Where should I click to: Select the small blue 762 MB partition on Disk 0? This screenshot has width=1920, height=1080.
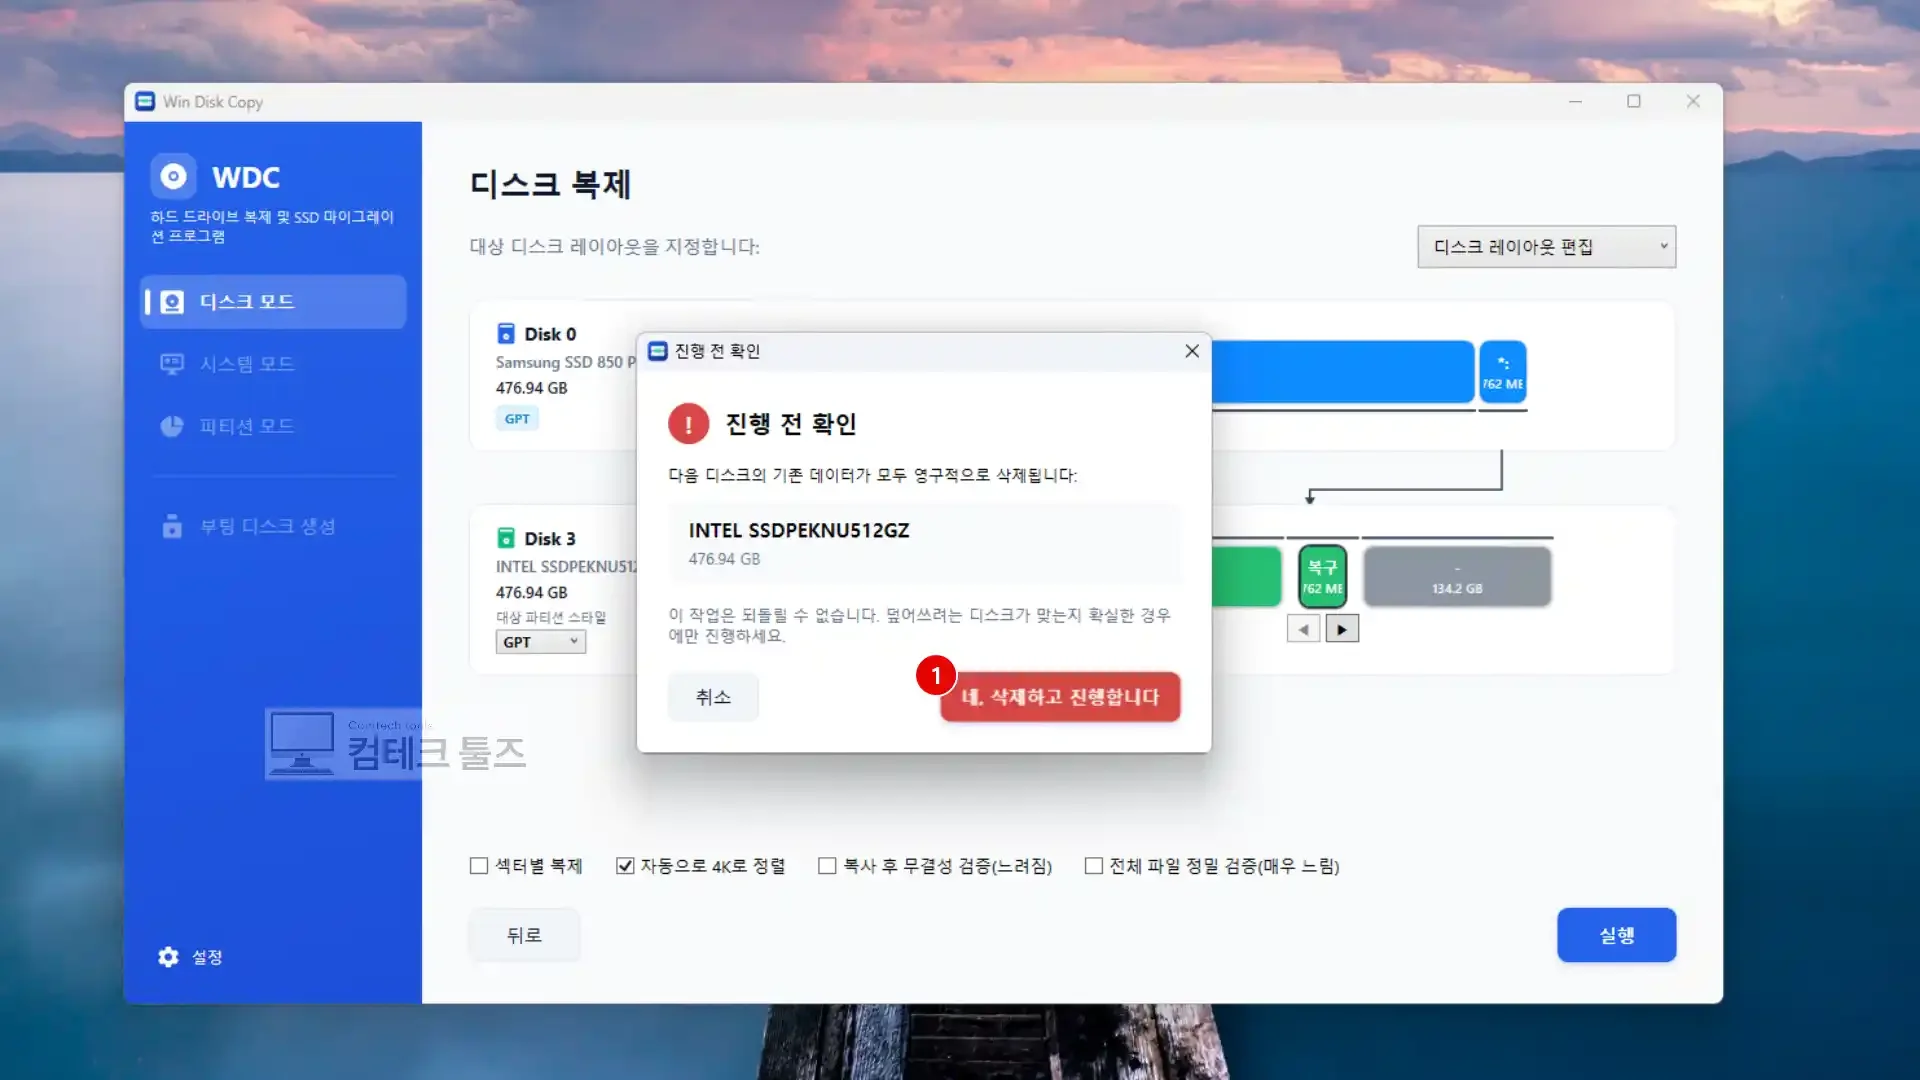click(x=1502, y=372)
